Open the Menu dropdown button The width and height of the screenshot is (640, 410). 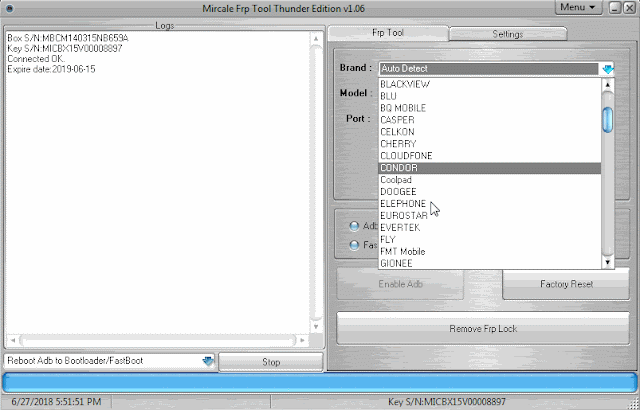click(x=578, y=7)
